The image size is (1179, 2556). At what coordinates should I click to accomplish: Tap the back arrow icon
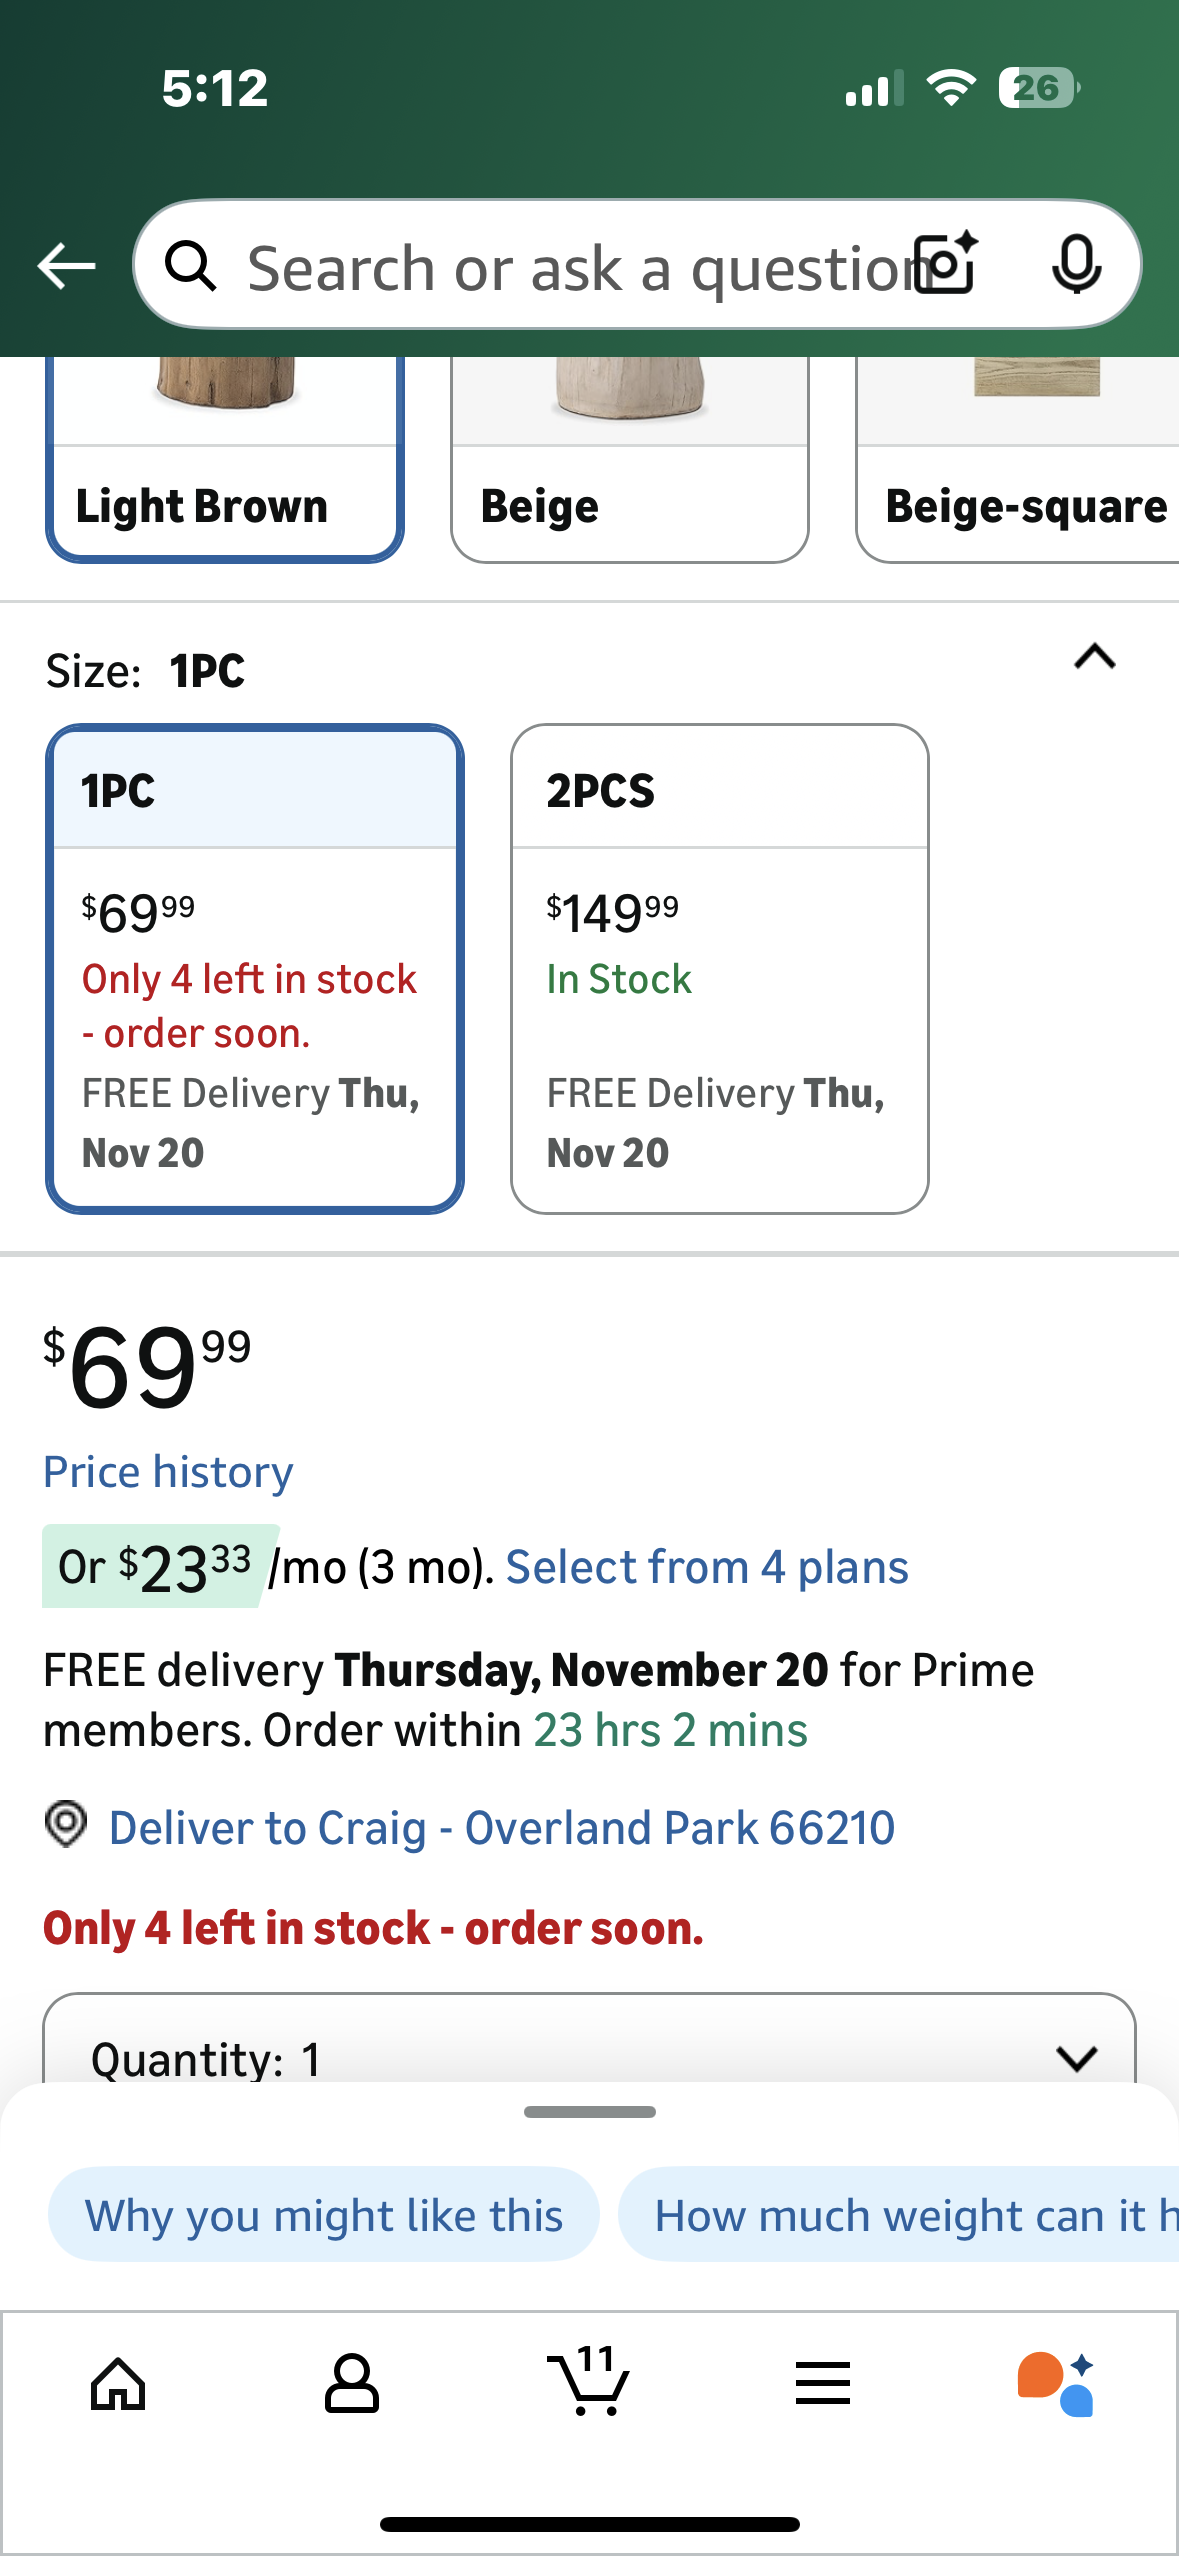pyautogui.click(x=66, y=266)
